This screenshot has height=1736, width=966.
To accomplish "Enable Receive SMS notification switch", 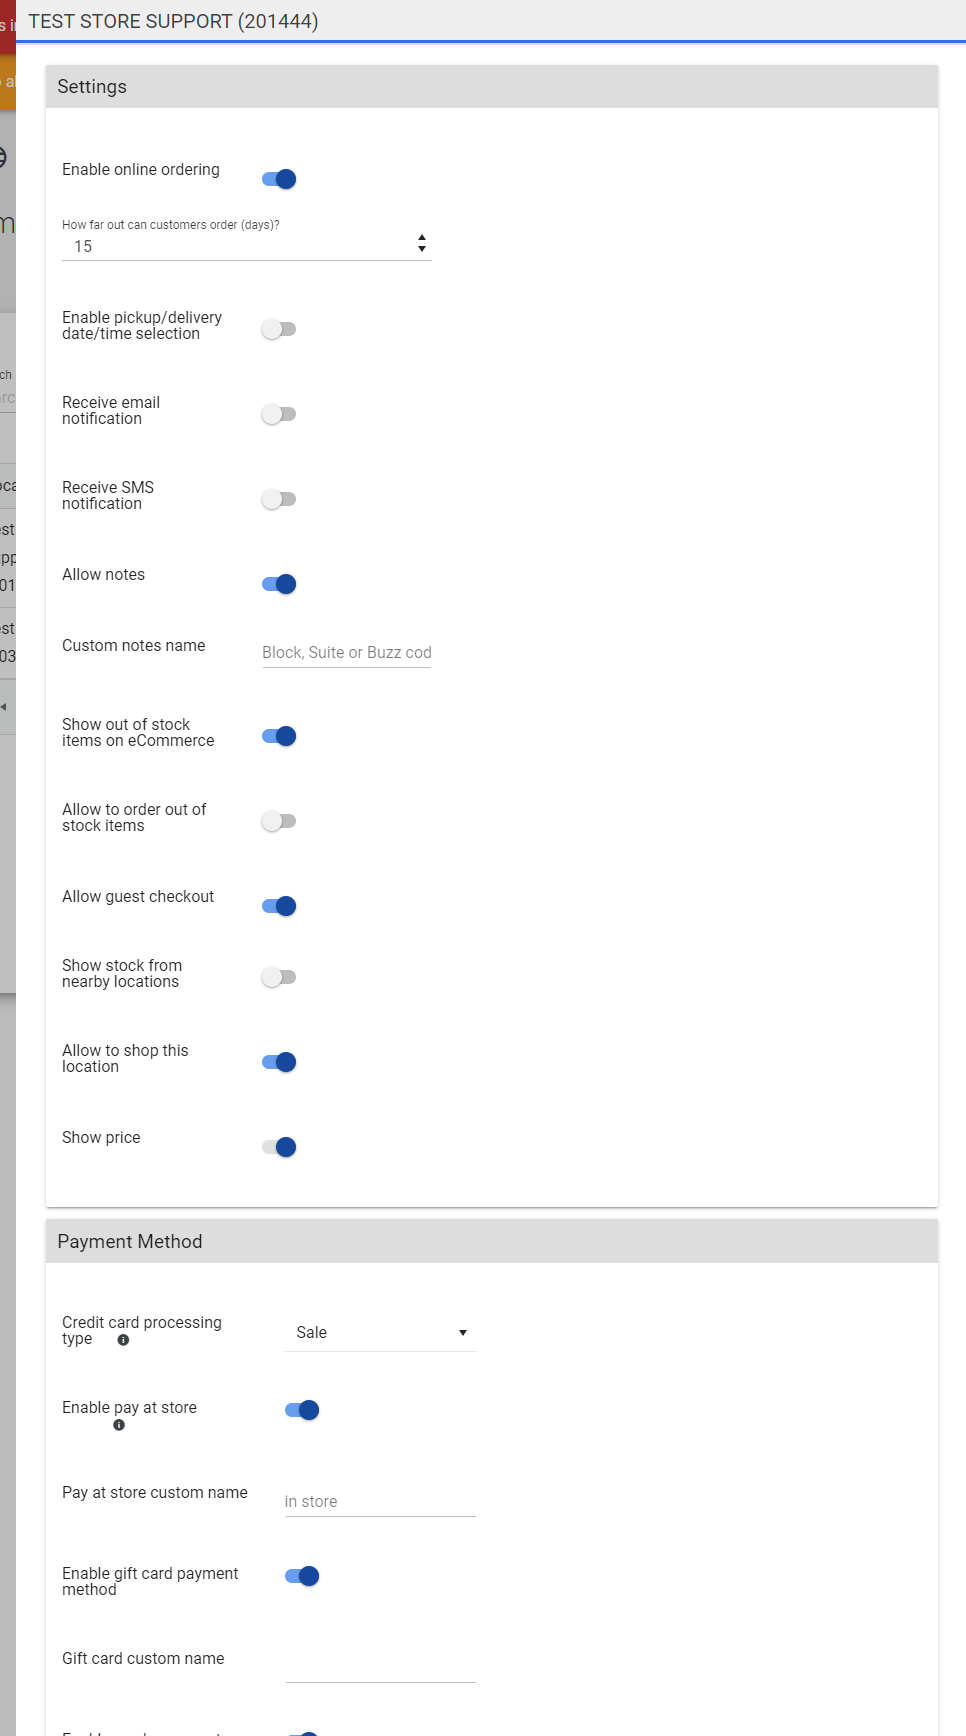I will 279,499.
